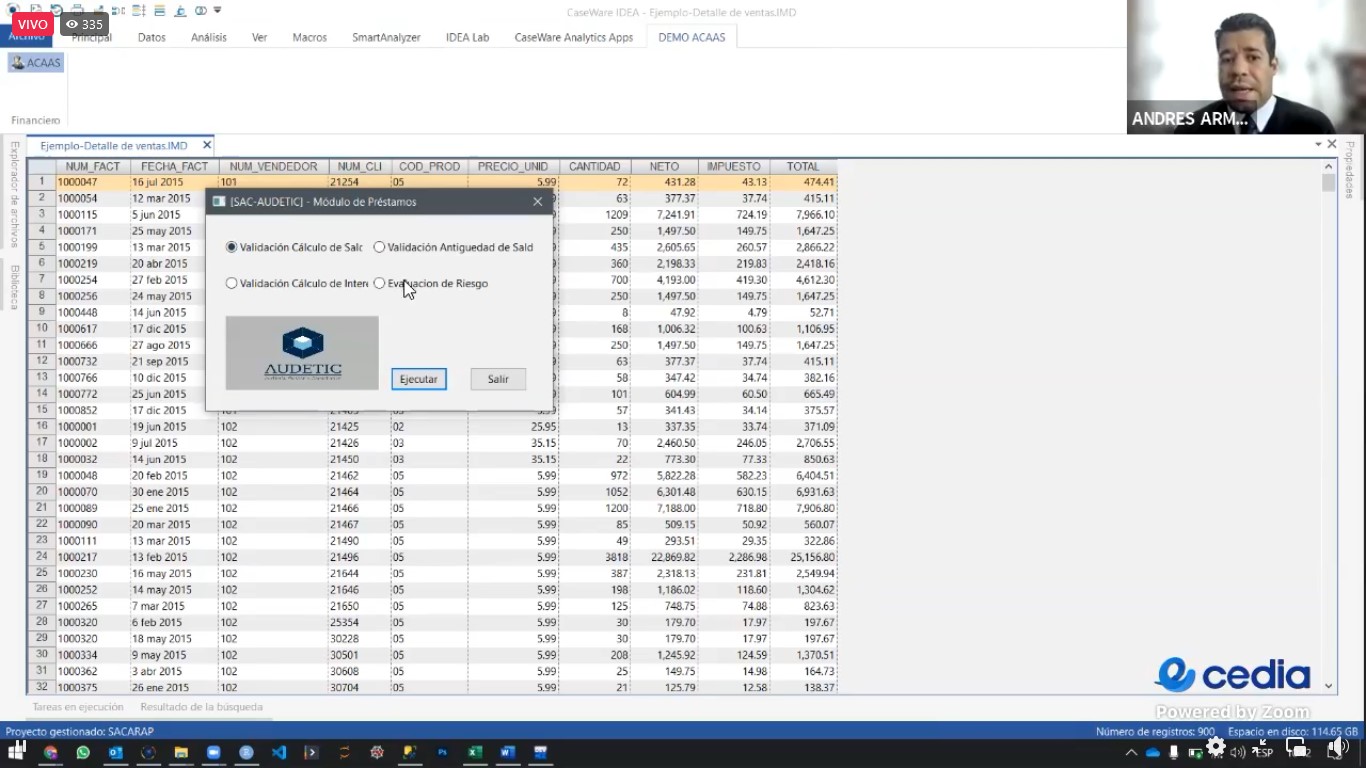
Task: Select Evaluación de Riesgo radio option
Action: (x=430, y=283)
